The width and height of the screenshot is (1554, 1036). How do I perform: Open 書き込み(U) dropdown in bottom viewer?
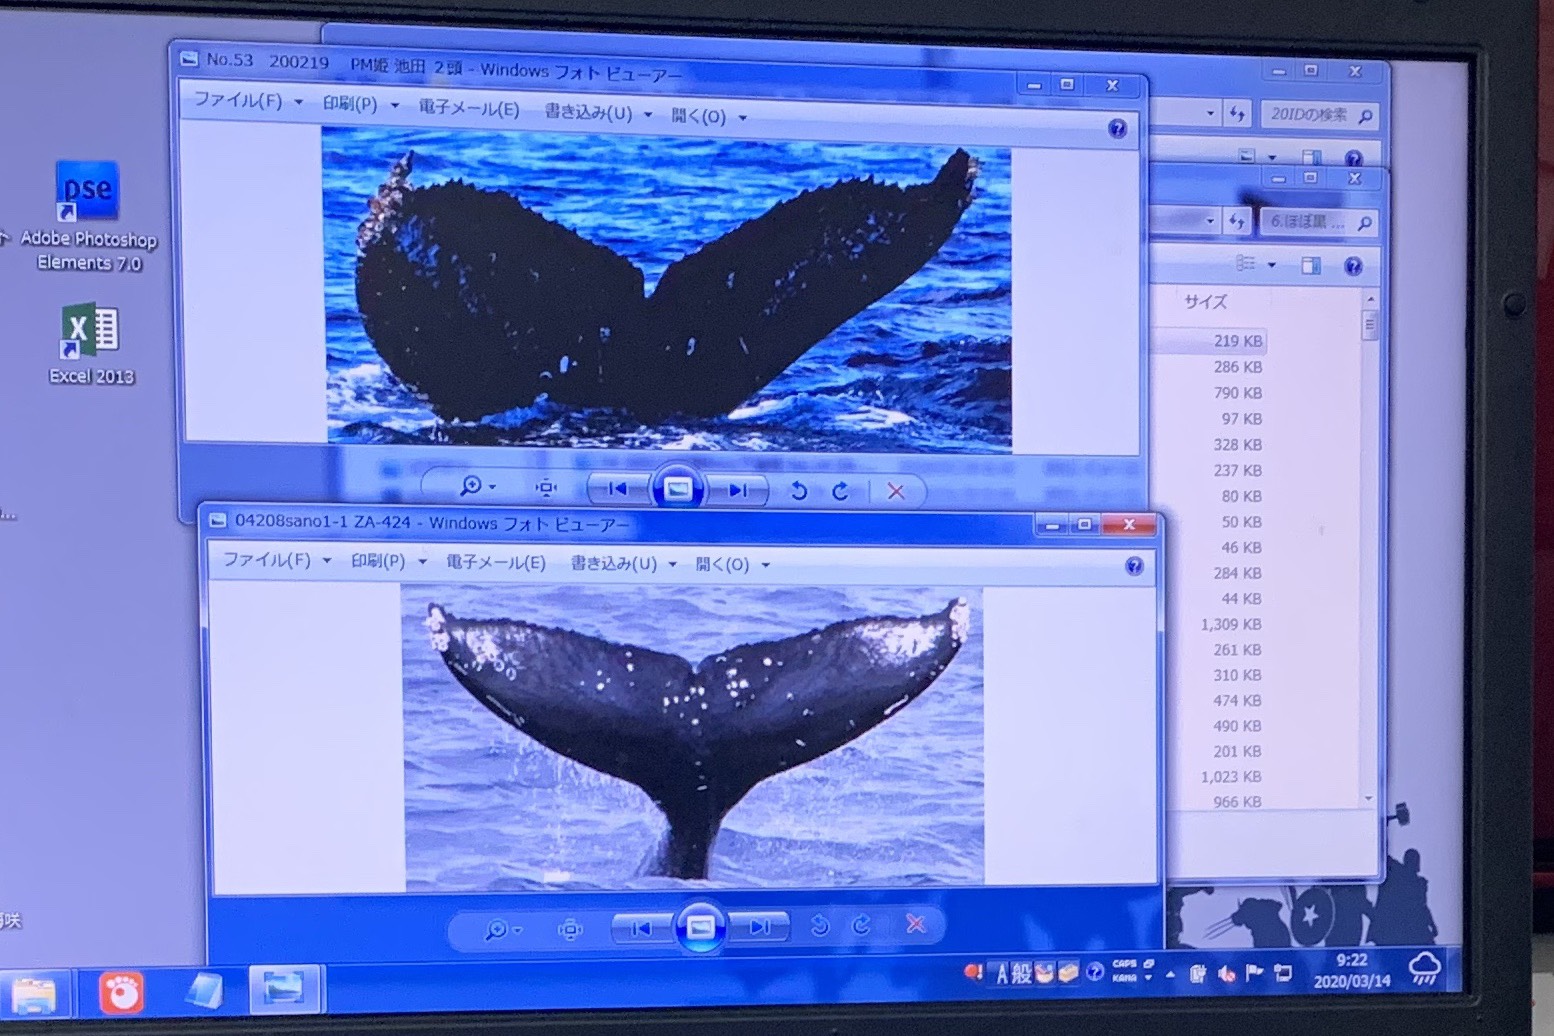622,563
